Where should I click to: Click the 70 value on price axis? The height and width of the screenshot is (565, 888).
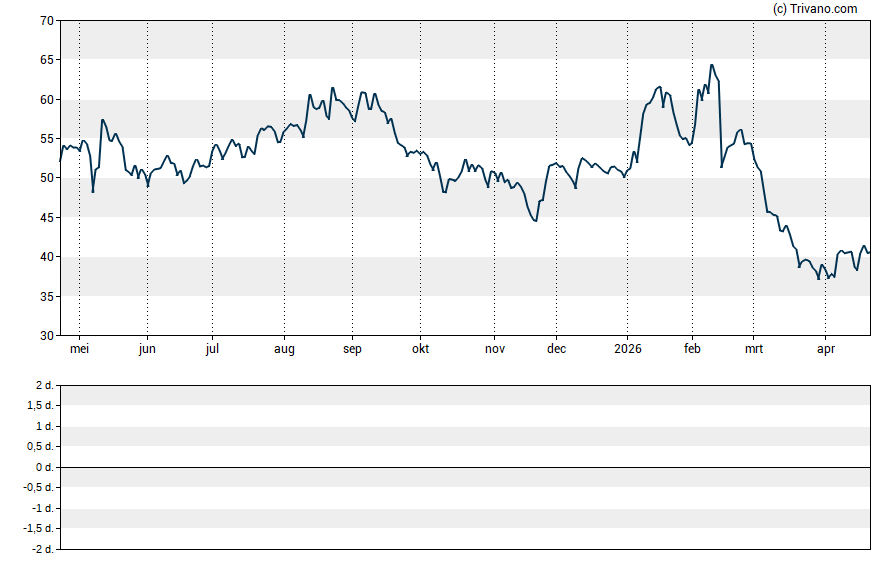pos(47,21)
